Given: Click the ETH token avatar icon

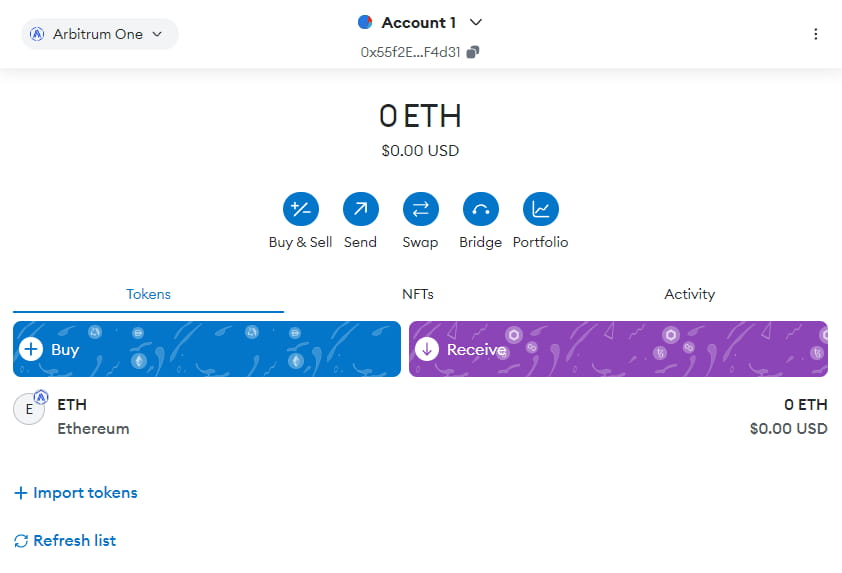Looking at the screenshot, I should [x=29, y=409].
